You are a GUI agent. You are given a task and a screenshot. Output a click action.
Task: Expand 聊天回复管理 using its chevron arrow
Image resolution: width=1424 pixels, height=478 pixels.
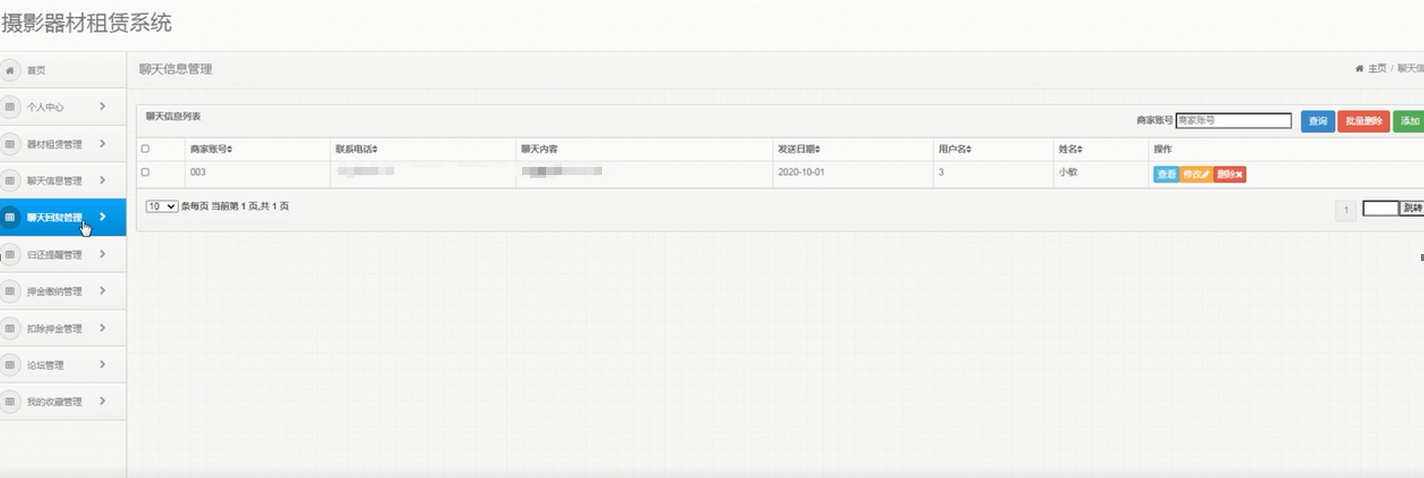click(x=102, y=216)
